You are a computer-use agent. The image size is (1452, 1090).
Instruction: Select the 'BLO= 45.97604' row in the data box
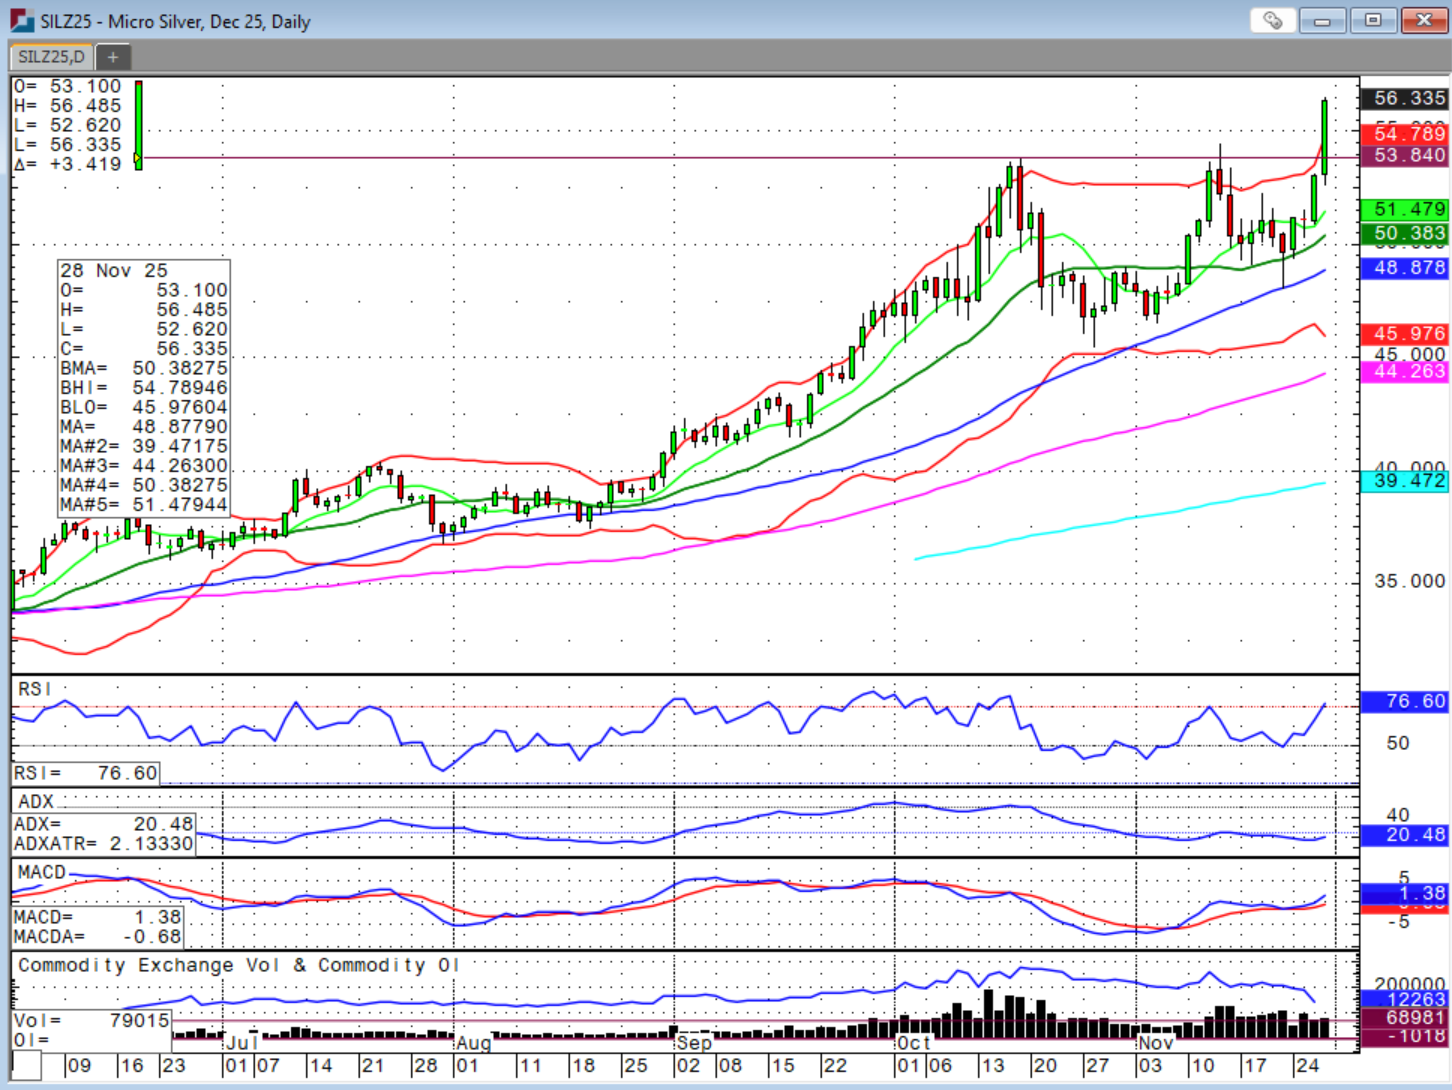(x=144, y=407)
